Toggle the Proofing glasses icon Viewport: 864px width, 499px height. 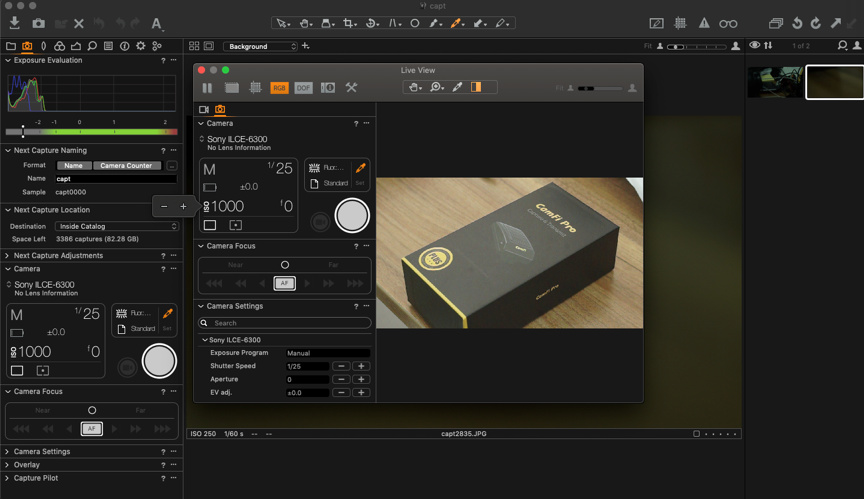pos(728,24)
